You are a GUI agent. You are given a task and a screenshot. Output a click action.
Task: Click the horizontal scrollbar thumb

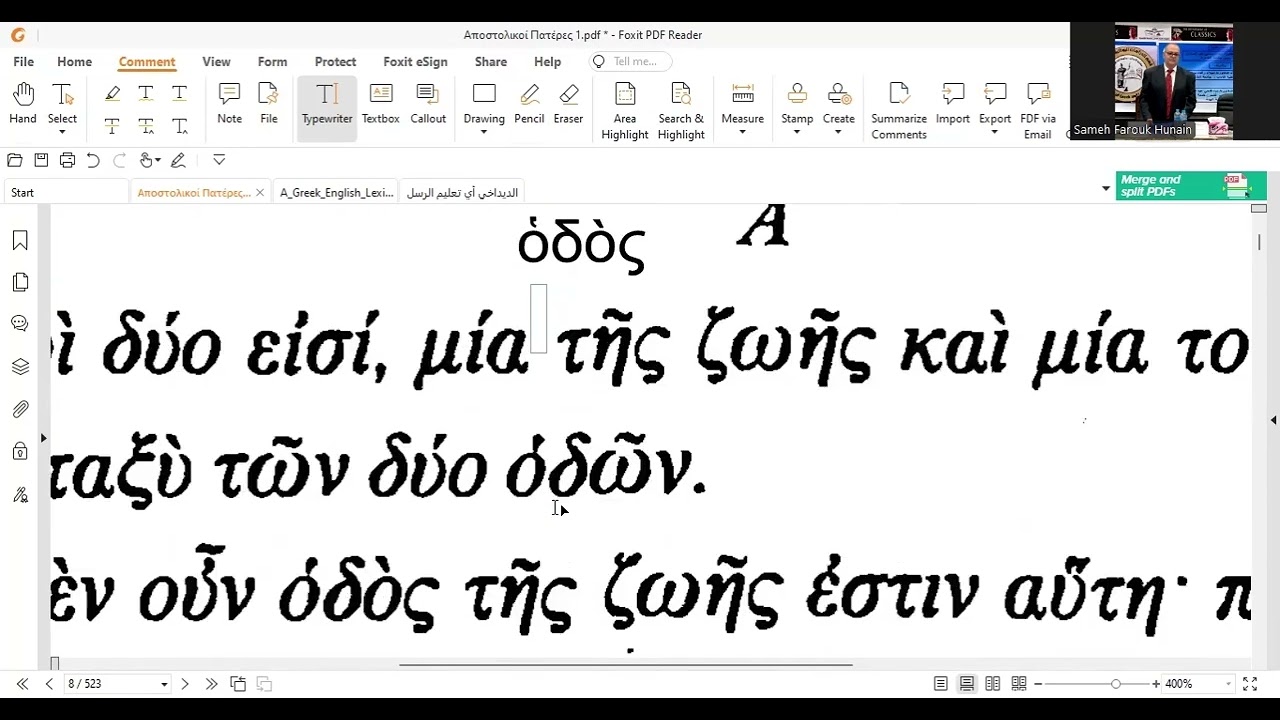(x=626, y=664)
